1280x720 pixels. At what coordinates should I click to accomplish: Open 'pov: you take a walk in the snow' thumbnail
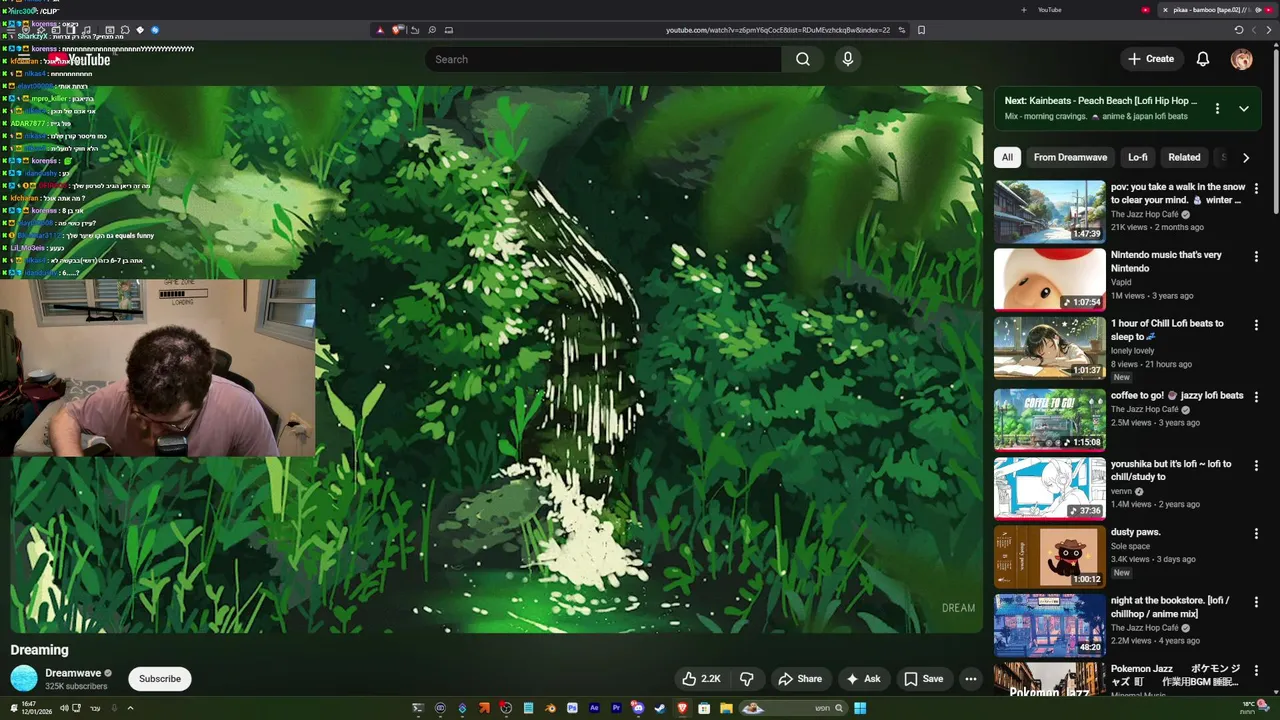(x=1049, y=210)
